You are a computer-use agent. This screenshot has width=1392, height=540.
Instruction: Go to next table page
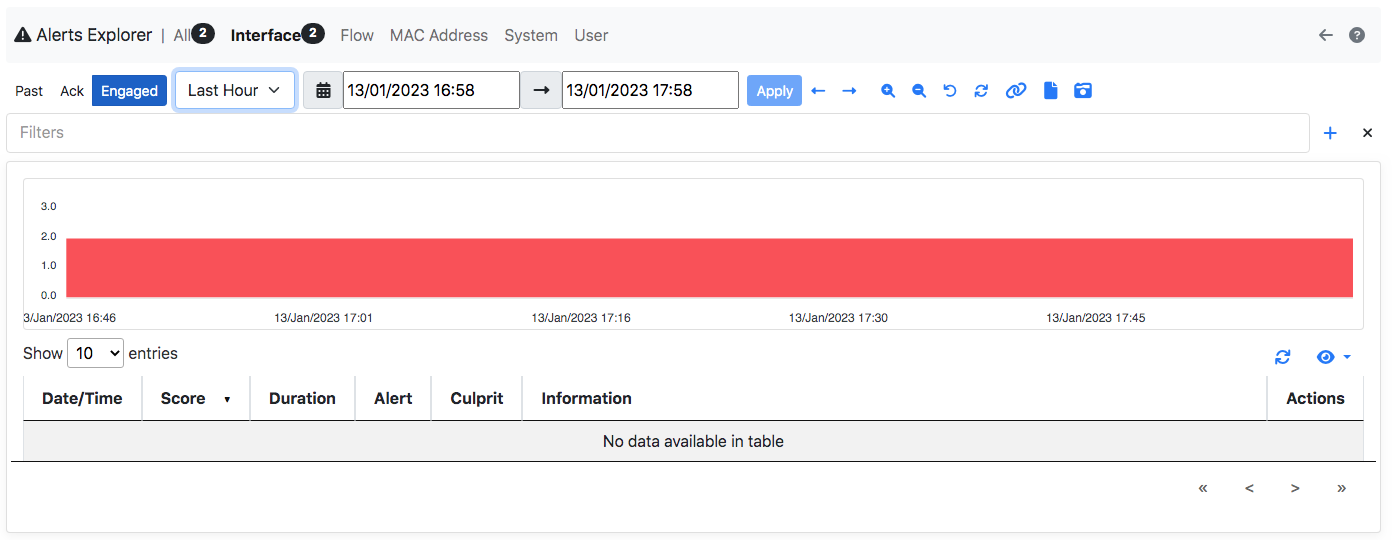point(1295,488)
